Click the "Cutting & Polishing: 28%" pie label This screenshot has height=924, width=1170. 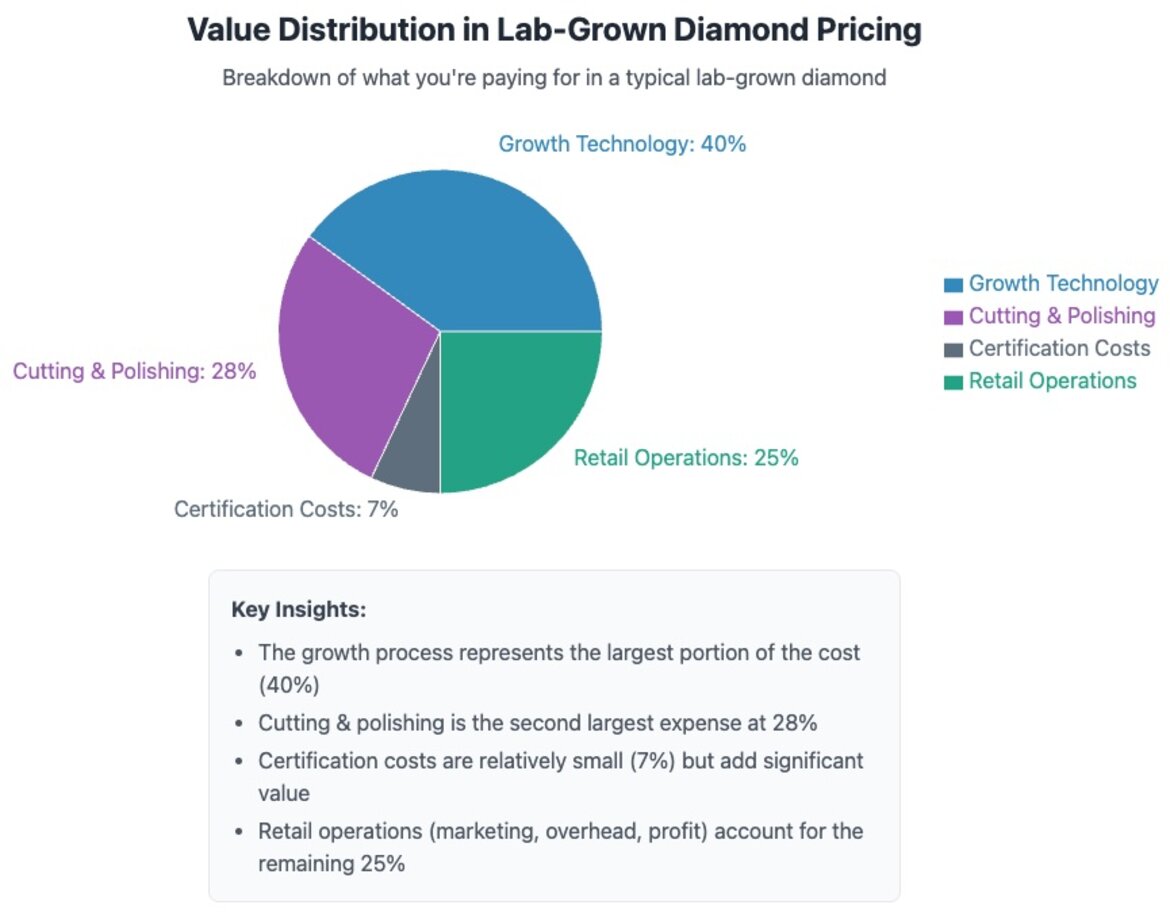(x=135, y=372)
